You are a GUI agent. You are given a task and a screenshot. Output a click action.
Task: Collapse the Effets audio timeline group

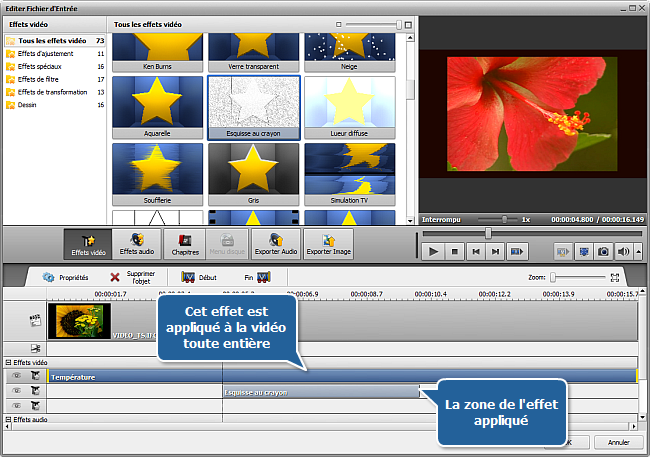(x=8, y=420)
